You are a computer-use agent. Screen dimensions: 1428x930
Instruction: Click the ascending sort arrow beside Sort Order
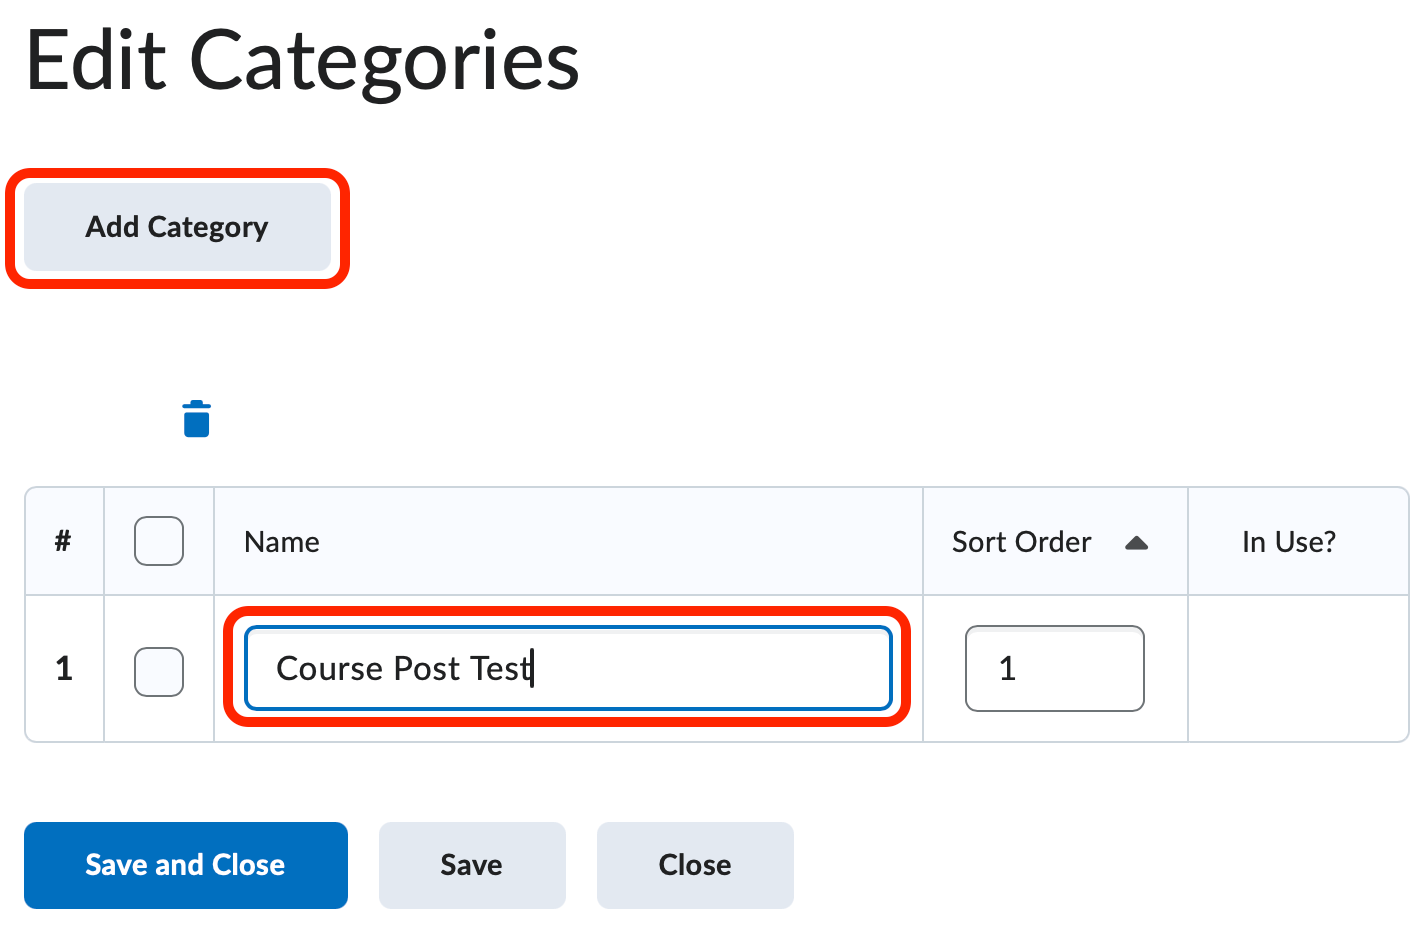[1138, 541]
